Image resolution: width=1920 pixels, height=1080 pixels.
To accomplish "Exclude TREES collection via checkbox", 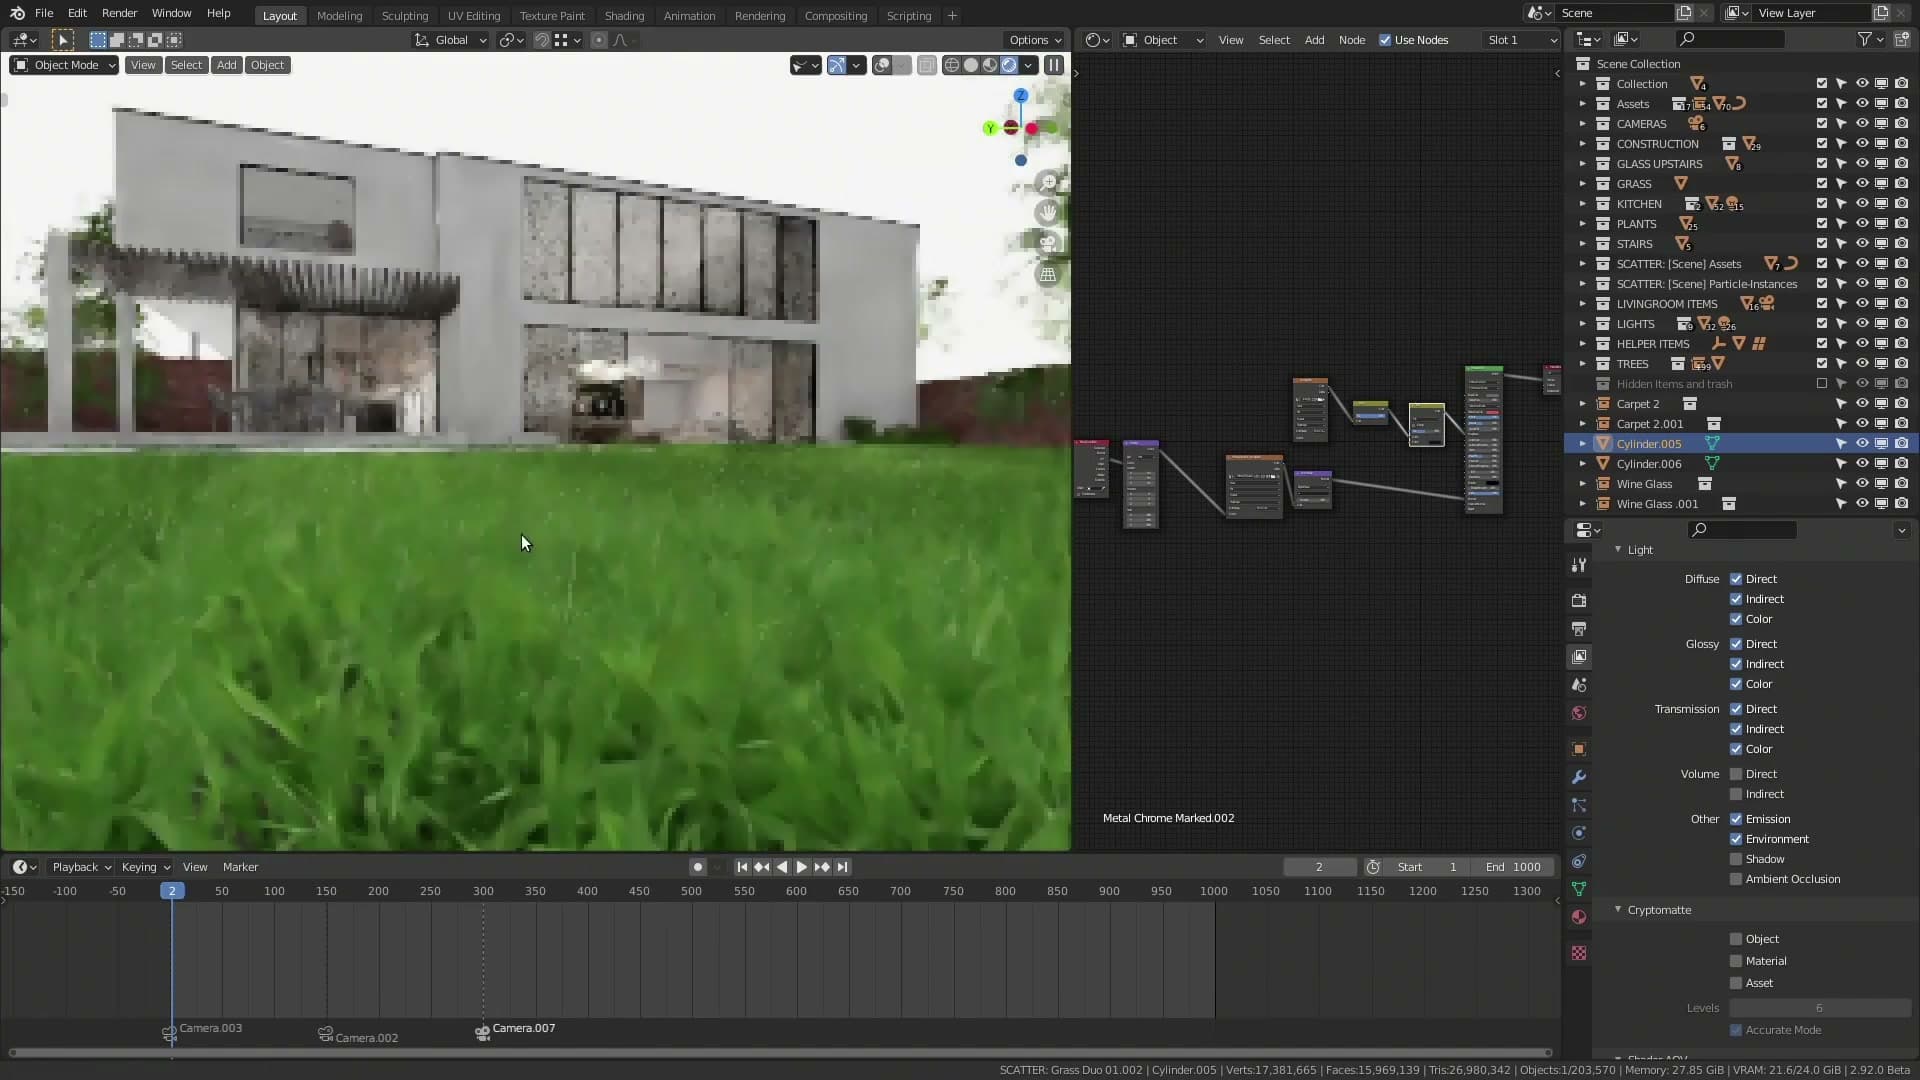I will click(1821, 364).
